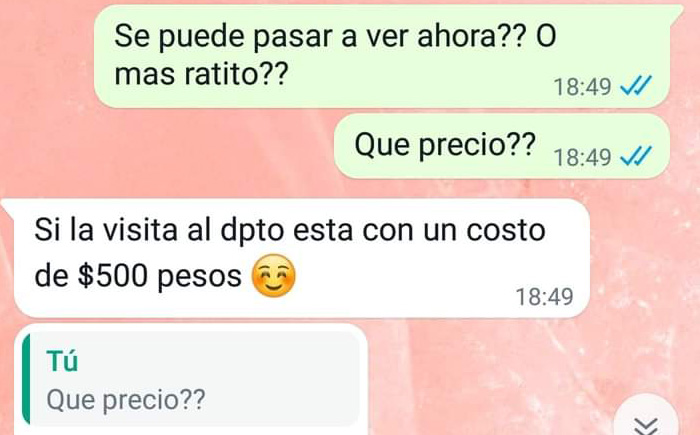Select the 'Si la visita al dpto' message
Screen dimensions: 700x435
pos(302,259)
